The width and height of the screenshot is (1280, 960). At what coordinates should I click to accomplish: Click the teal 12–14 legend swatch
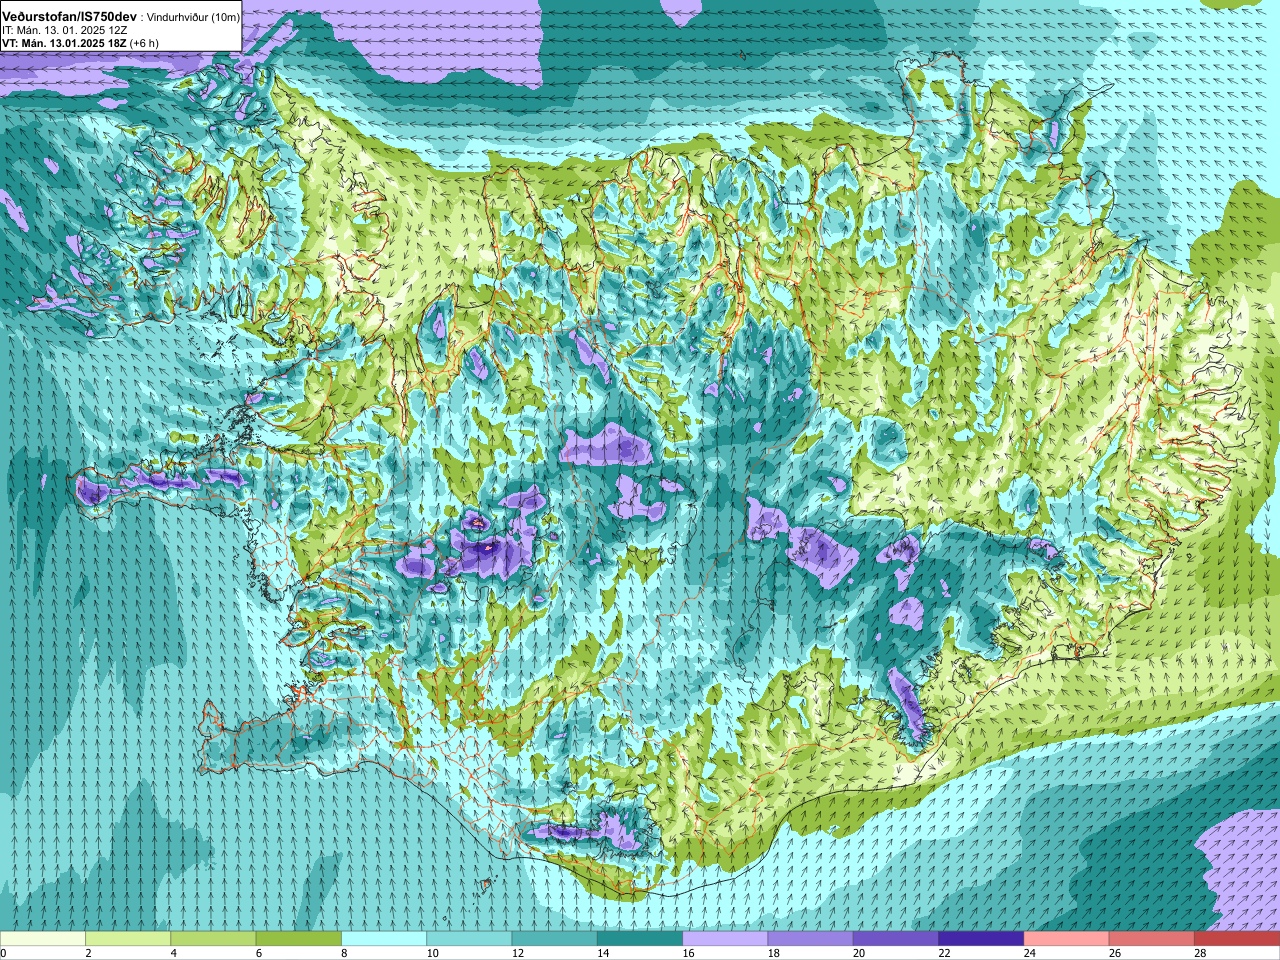(555, 939)
